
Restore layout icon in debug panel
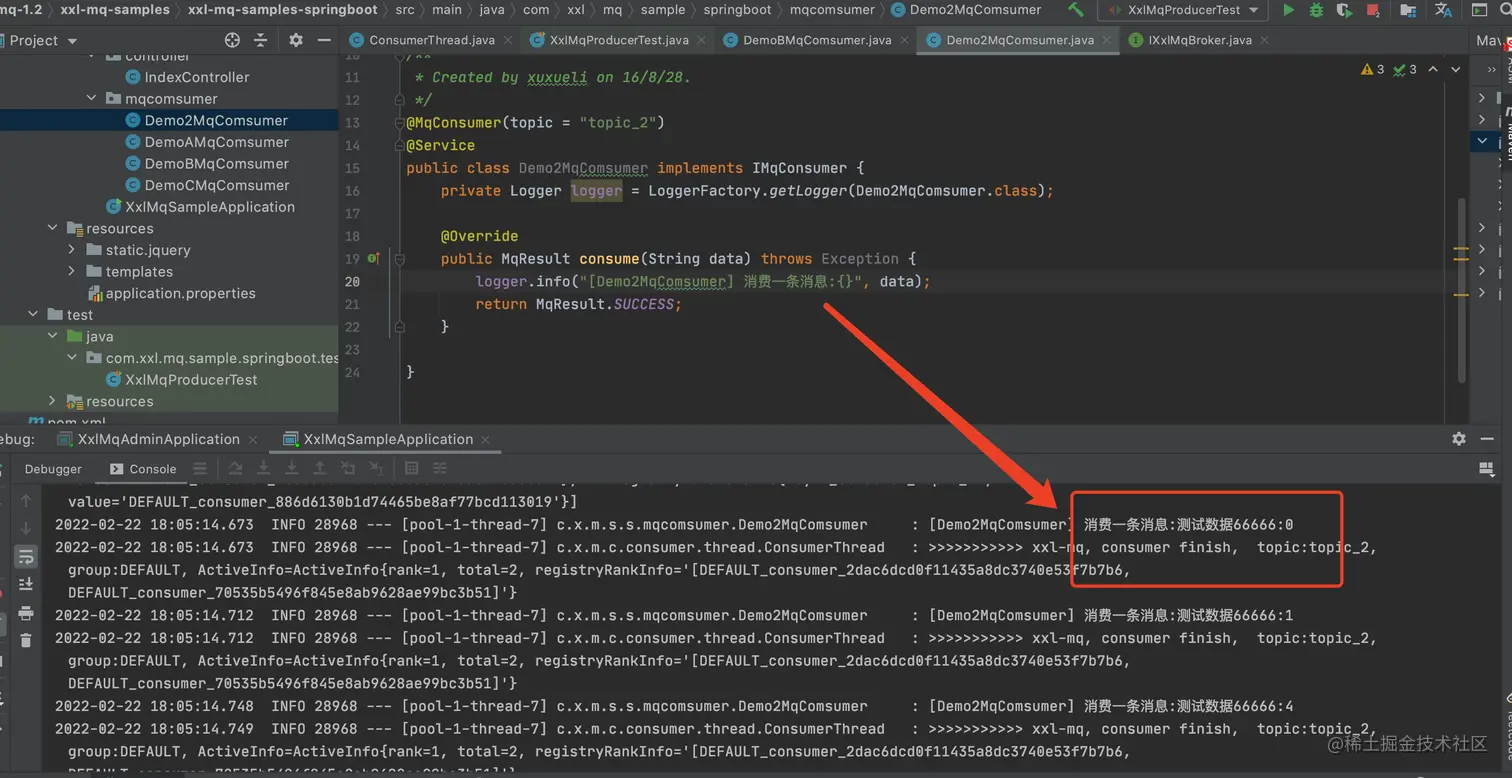click(1487, 468)
